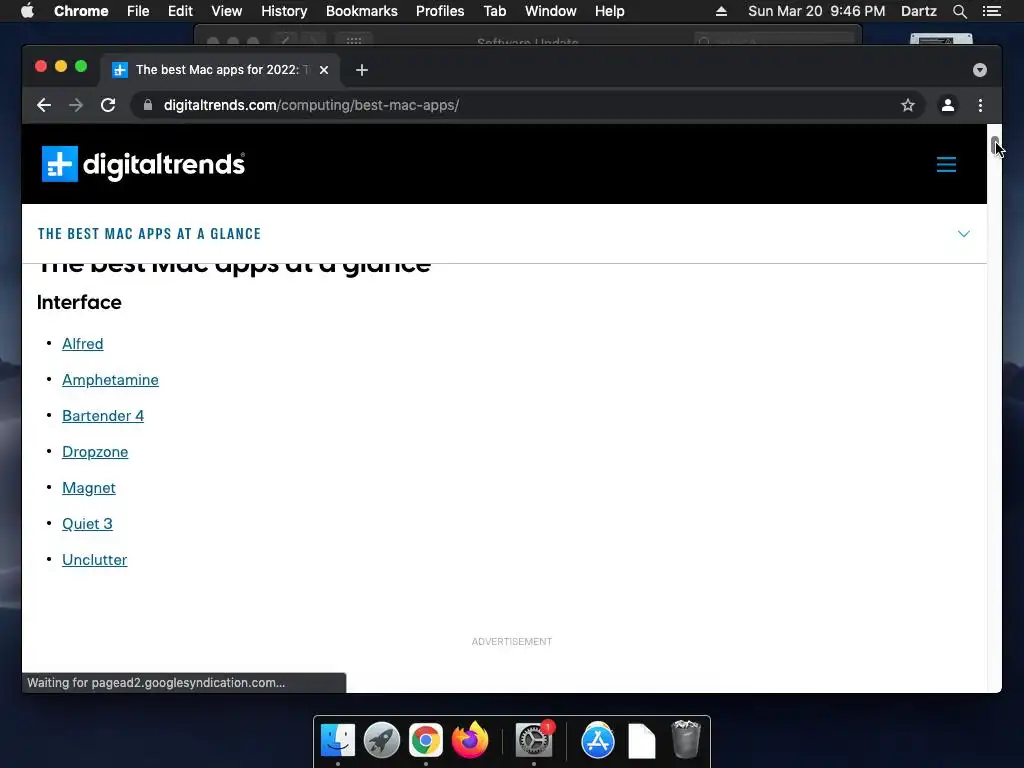Click the eject icon in the menu bar
The width and height of the screenshot is (1024, 768).
tap(721, 11)
